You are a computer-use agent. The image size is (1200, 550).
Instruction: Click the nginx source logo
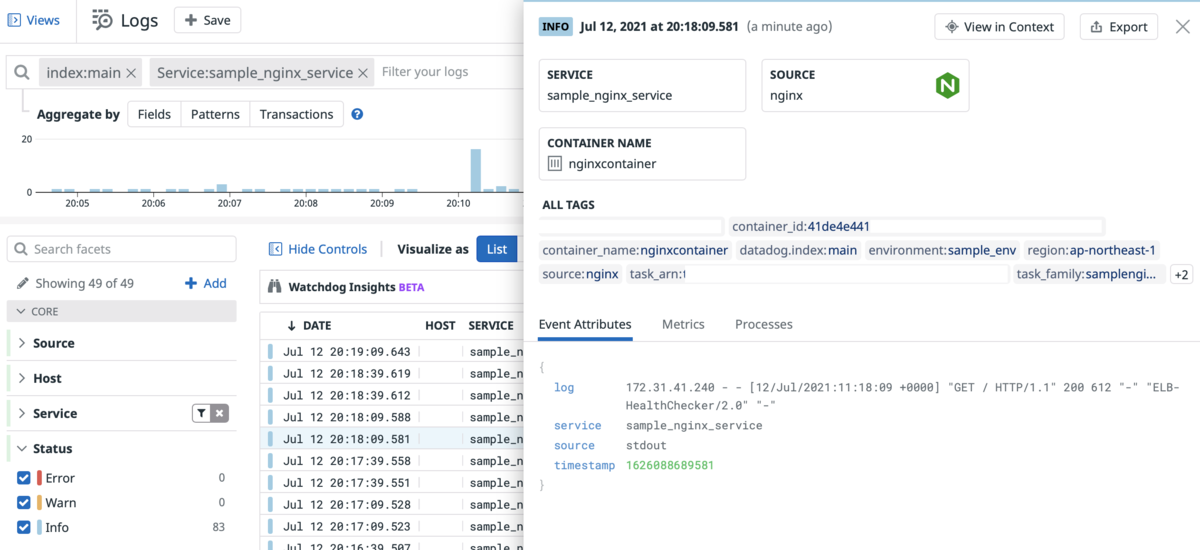[947, 86]
